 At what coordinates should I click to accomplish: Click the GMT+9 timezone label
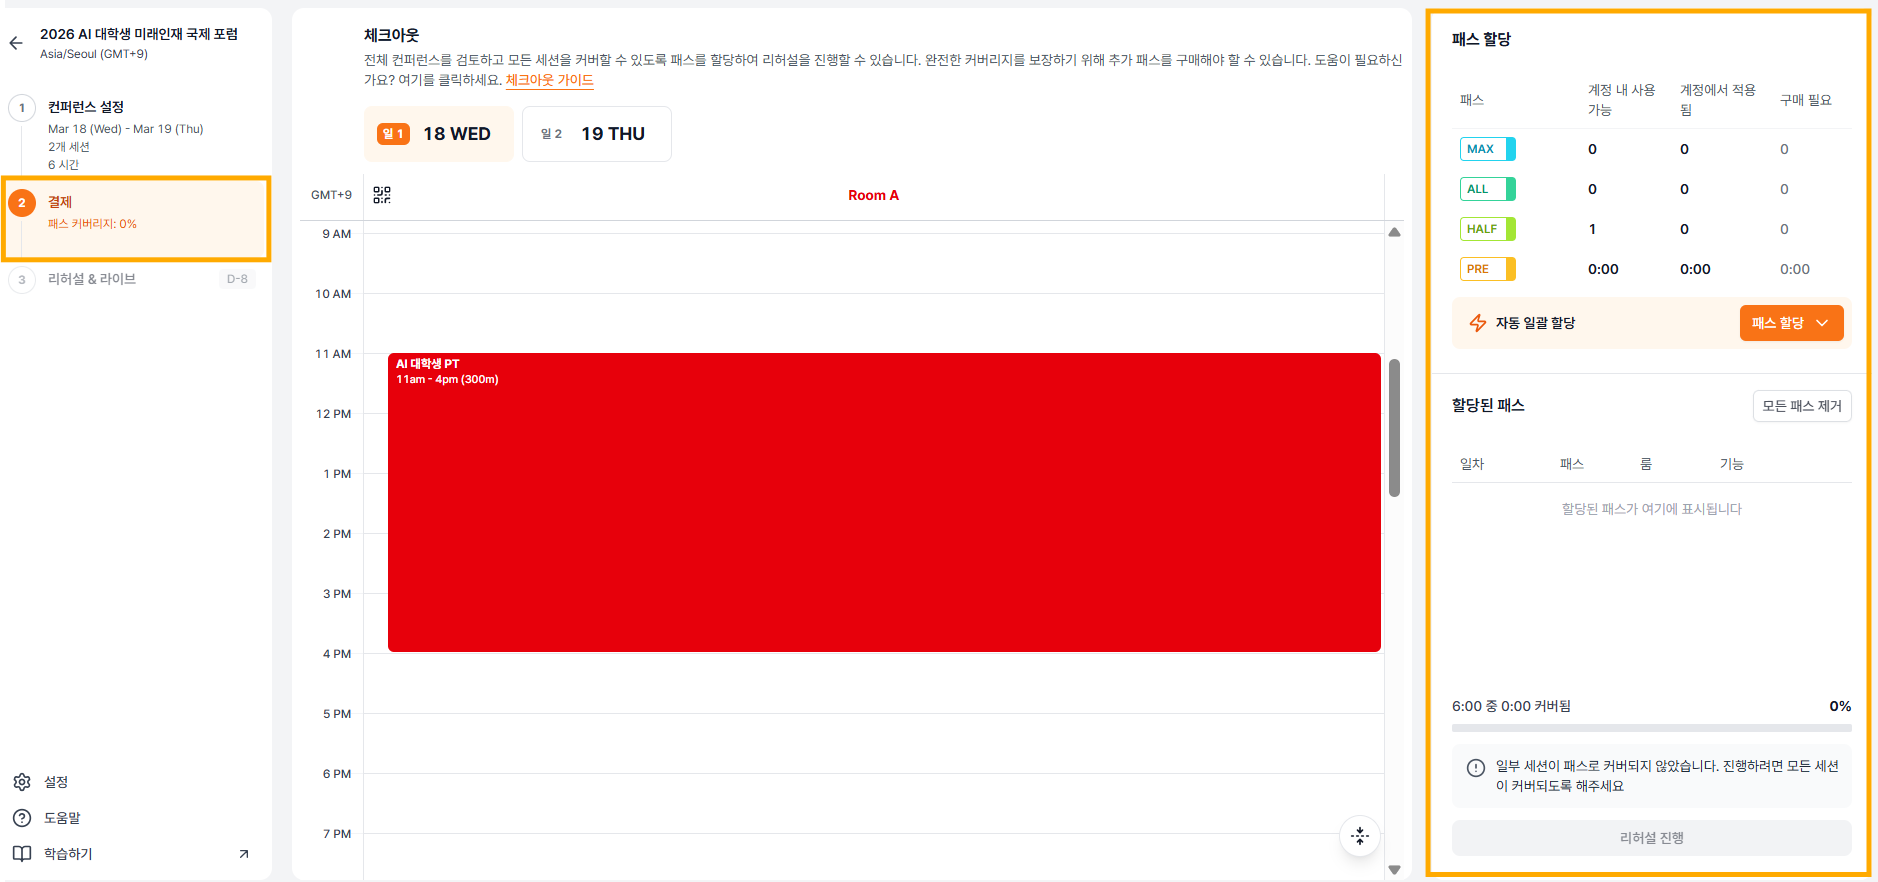331,195
